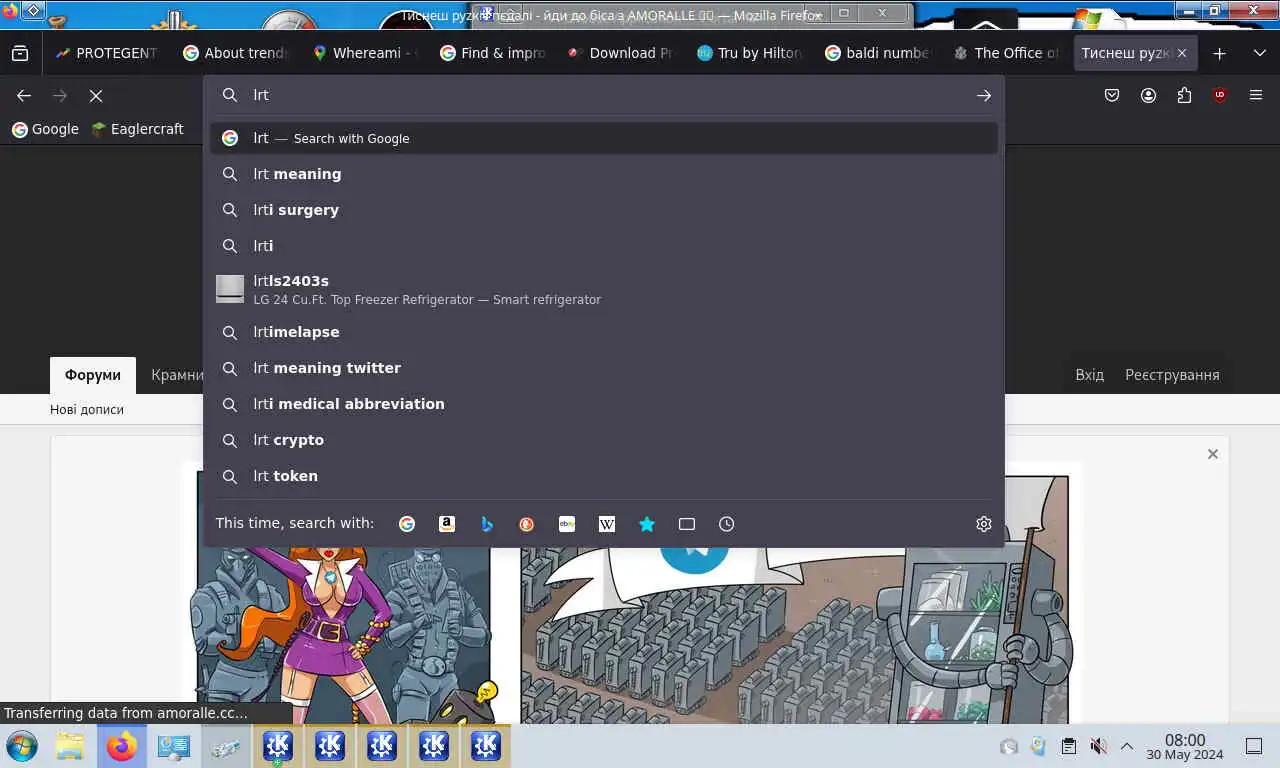Viewport: 1280px width, 768px height.
Task: Close the current Тиснеш tab
Action: 1182,53
